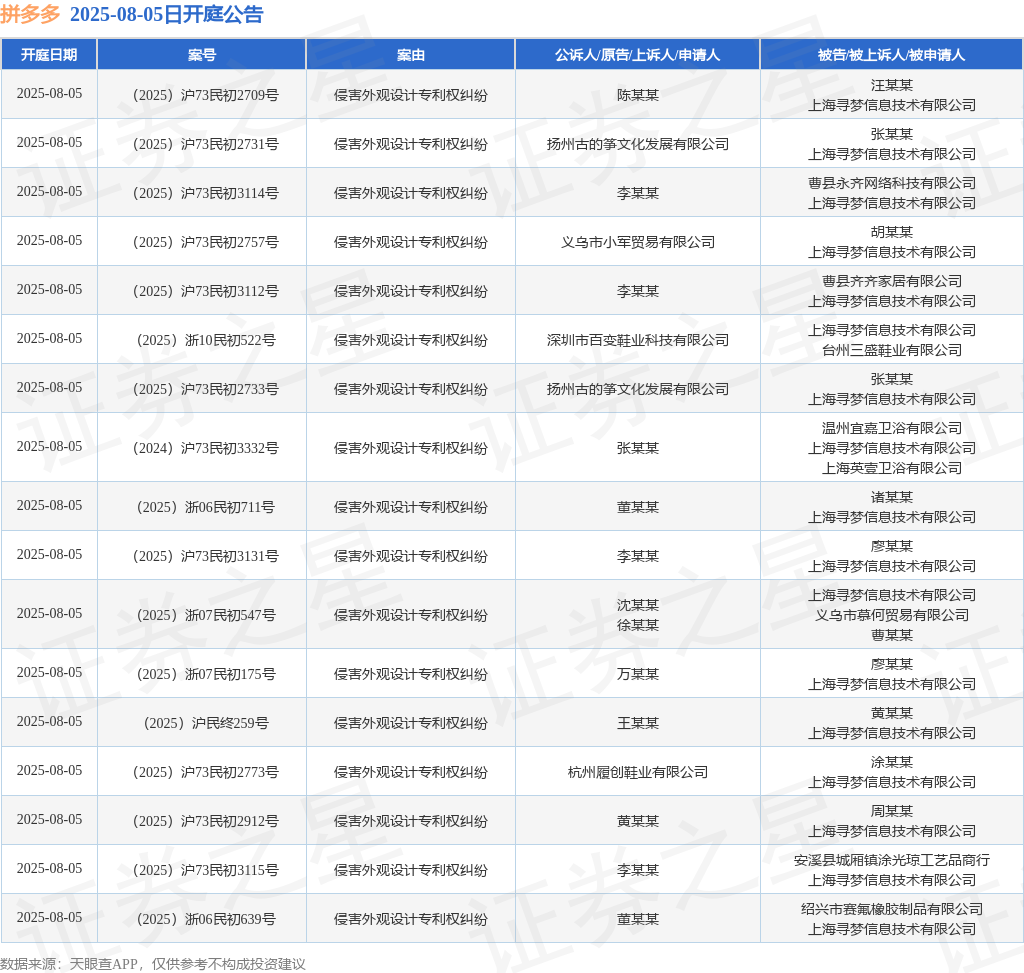Image resolution: width=1024 pixels, height=973 pixels.
Task: Click defendant 诸某某
Action: [891, 498]
